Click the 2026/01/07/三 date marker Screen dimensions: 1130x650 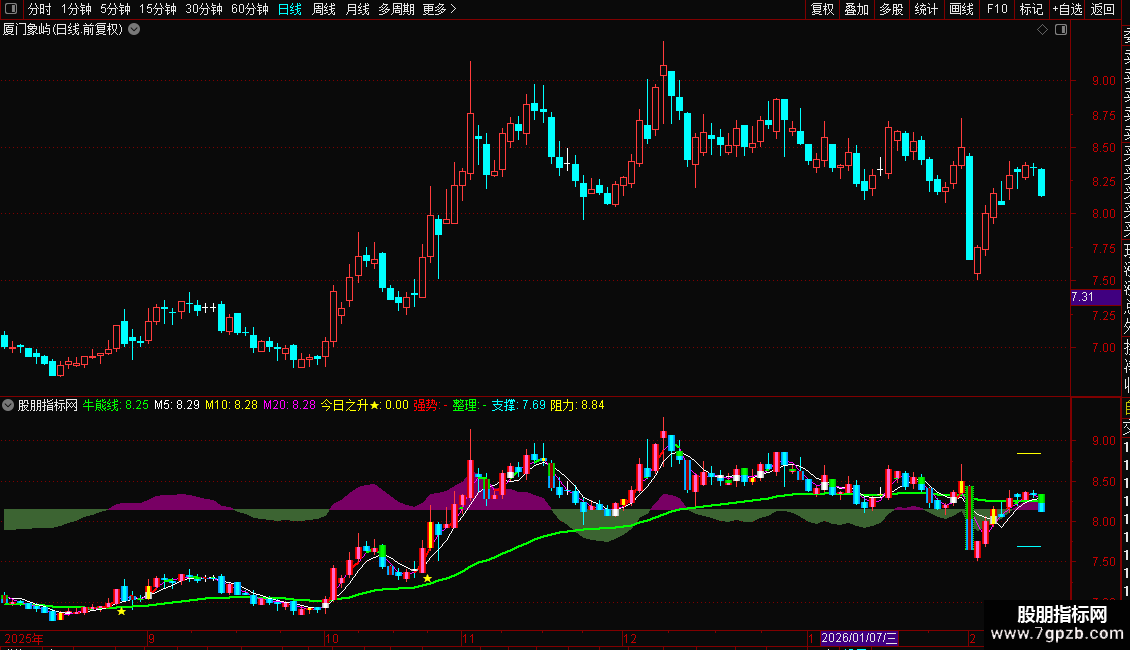click(x=859, y=638)
